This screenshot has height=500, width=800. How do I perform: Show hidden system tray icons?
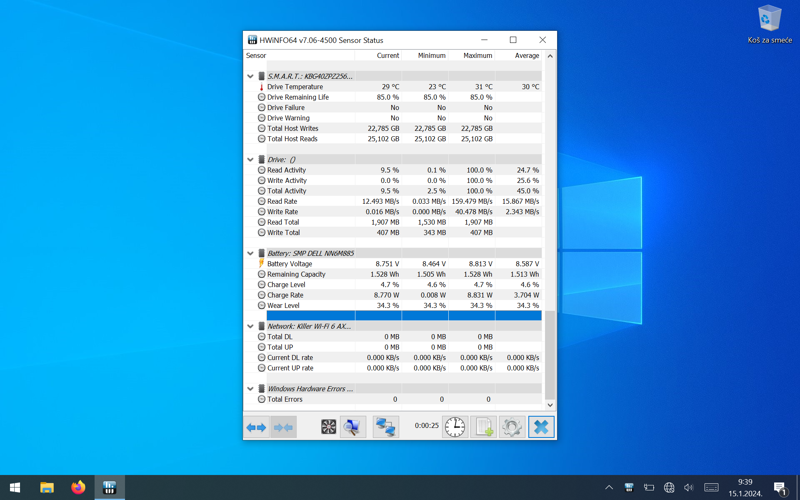[609, 488]
